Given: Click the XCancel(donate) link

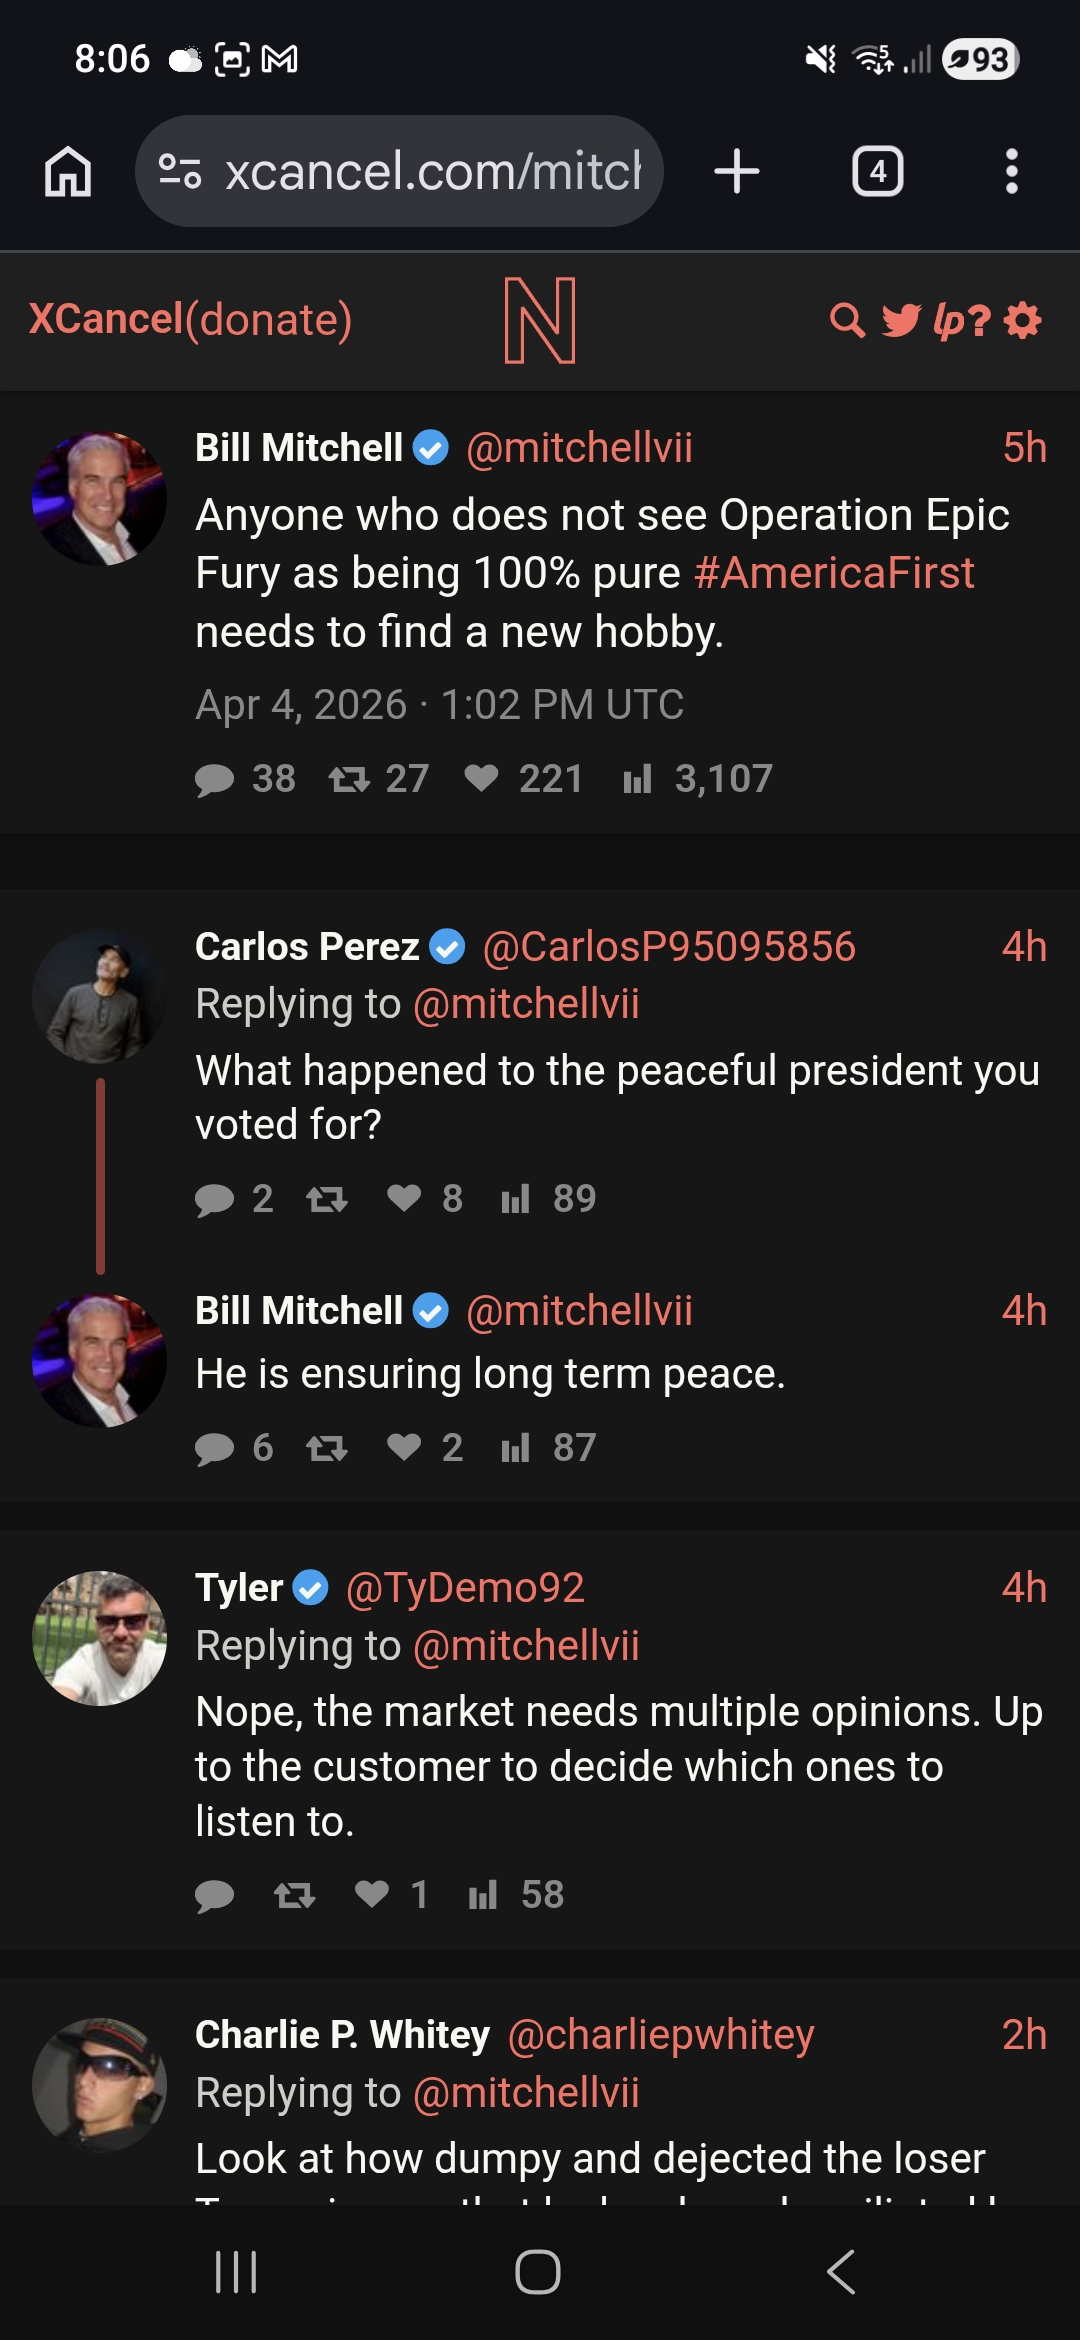Looking at the screenshot, I should (x=190, y=319).
